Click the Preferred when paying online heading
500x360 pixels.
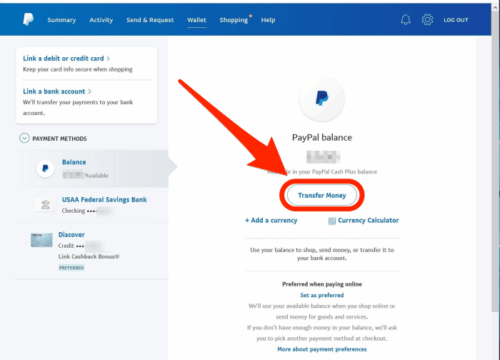322,284
